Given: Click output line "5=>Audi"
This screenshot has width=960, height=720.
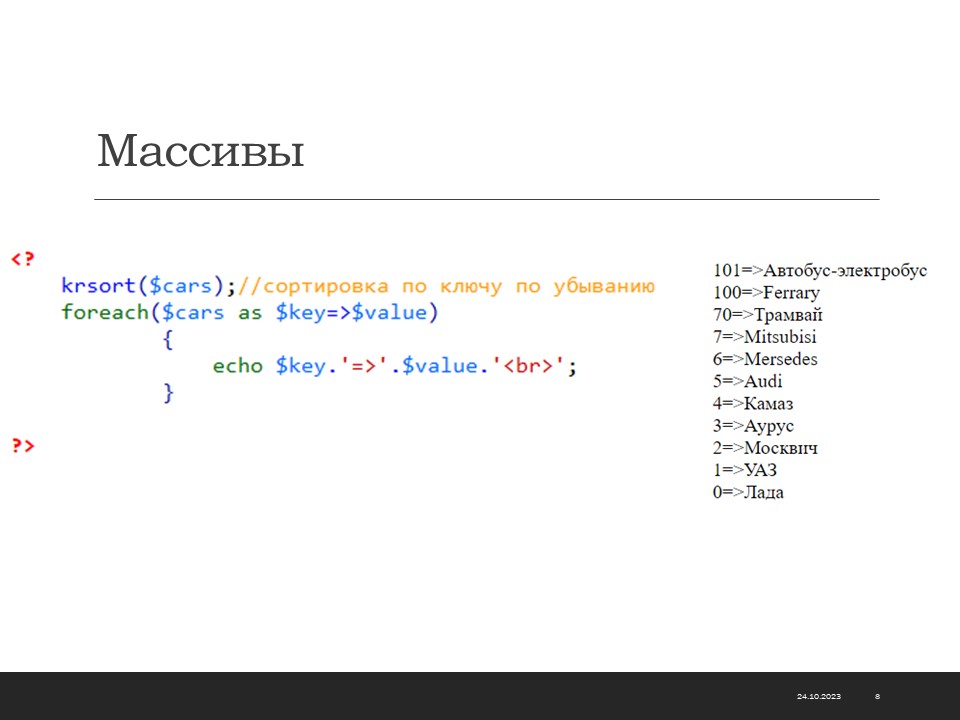Looking at the screenshot, I should click(748, 381).
